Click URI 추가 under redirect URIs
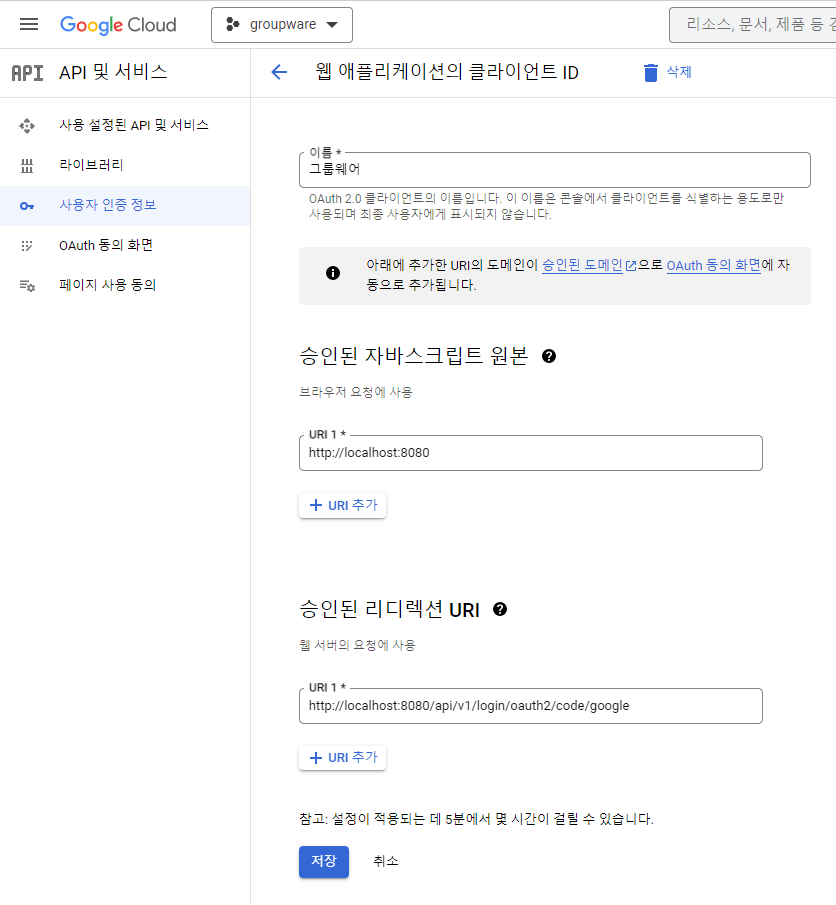836x905 pixels. [x=342, y=757]
